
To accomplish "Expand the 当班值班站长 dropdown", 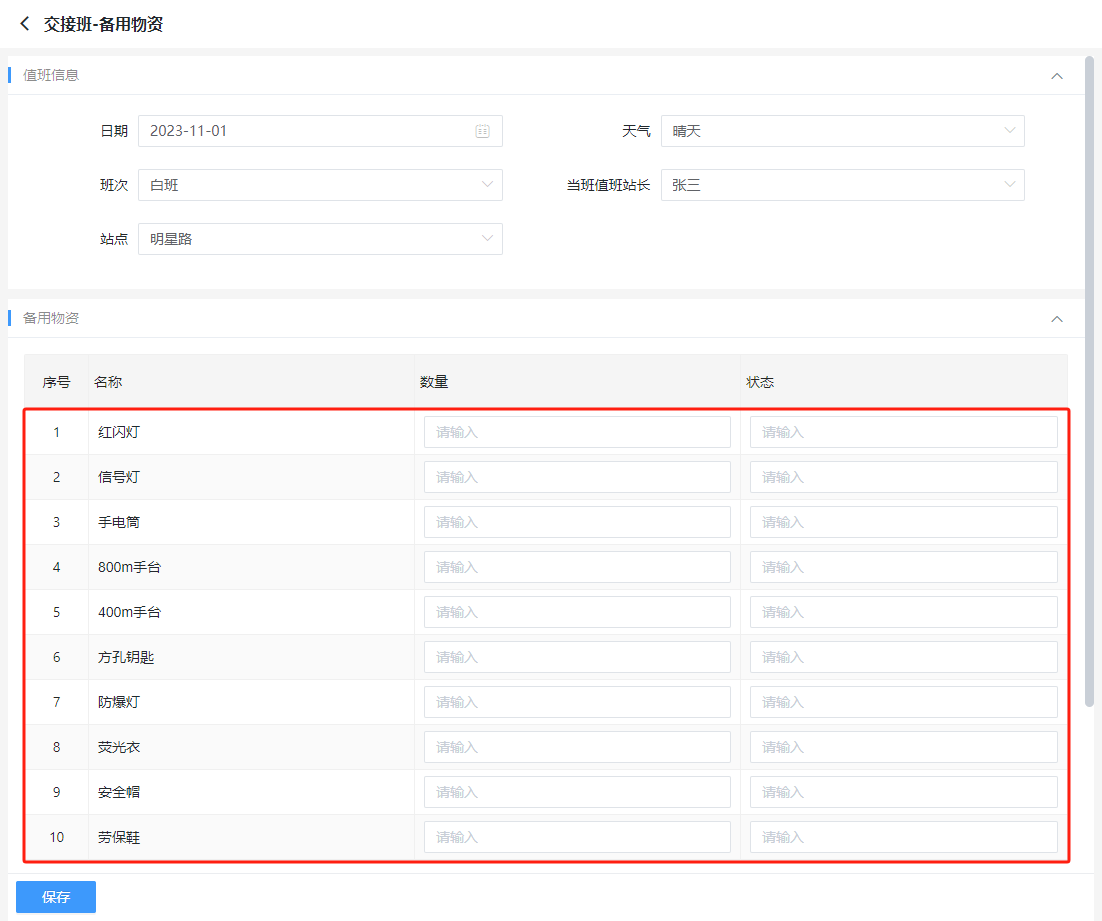I will coord(842,185).
